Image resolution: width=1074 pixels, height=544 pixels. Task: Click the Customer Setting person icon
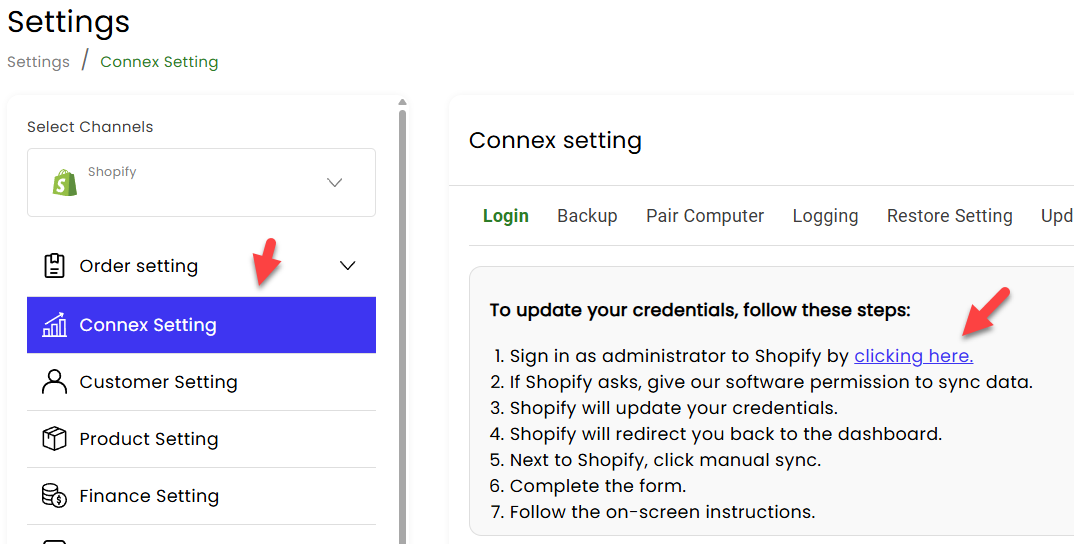54,382
